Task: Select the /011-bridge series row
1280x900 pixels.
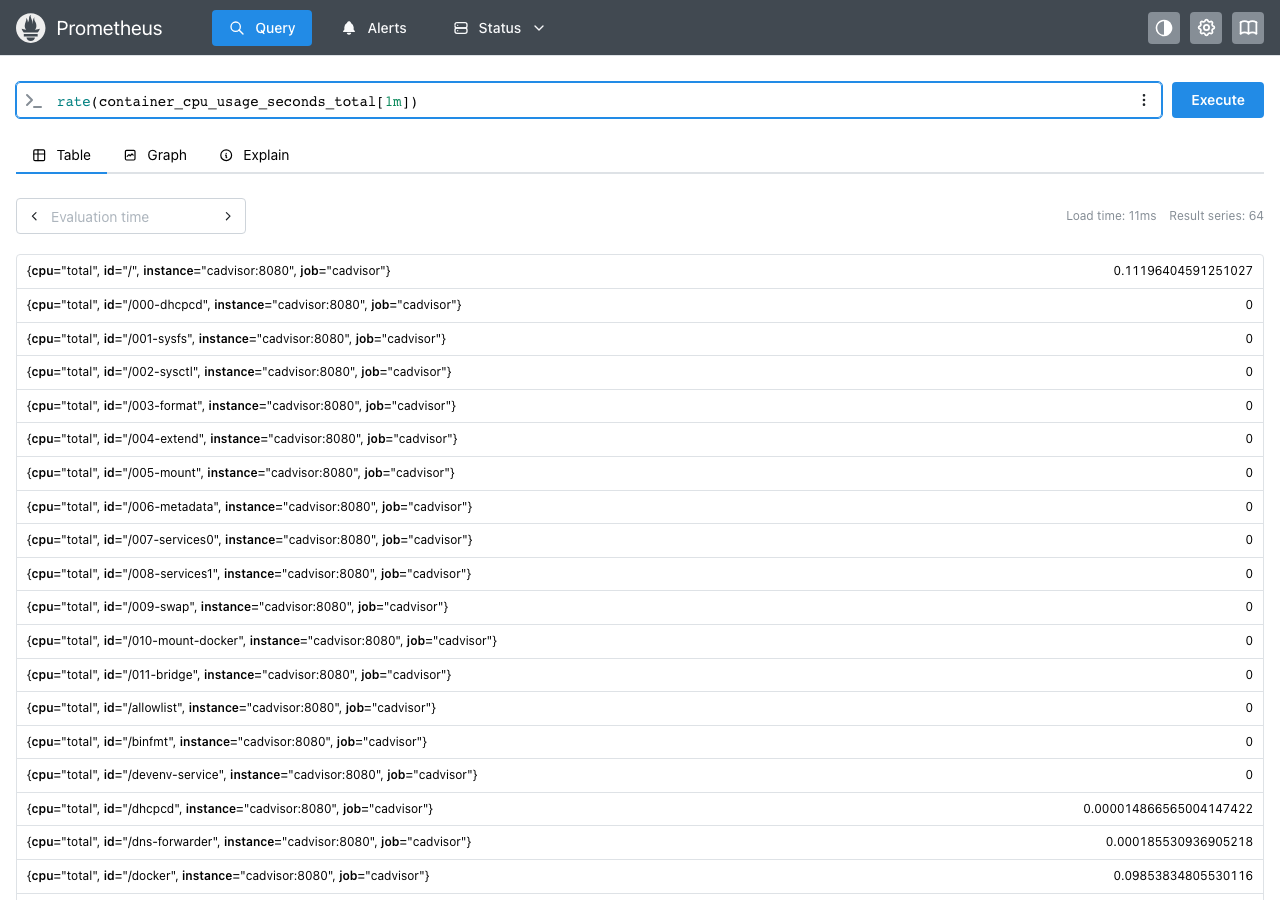Action: click(640, 674)
